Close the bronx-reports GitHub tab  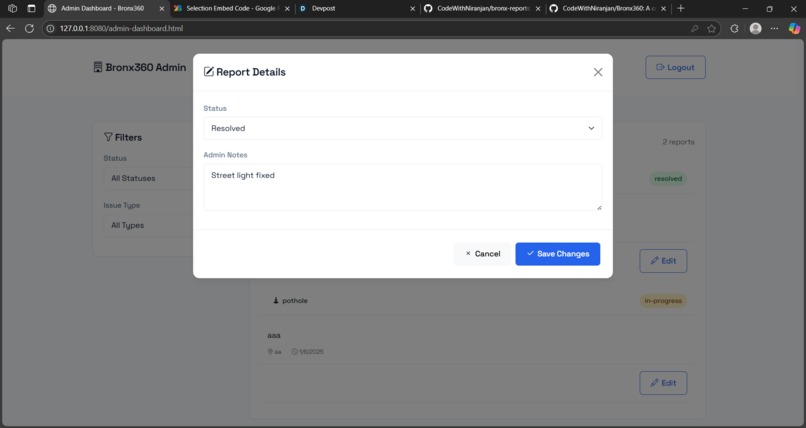click(x=538, y=9)
